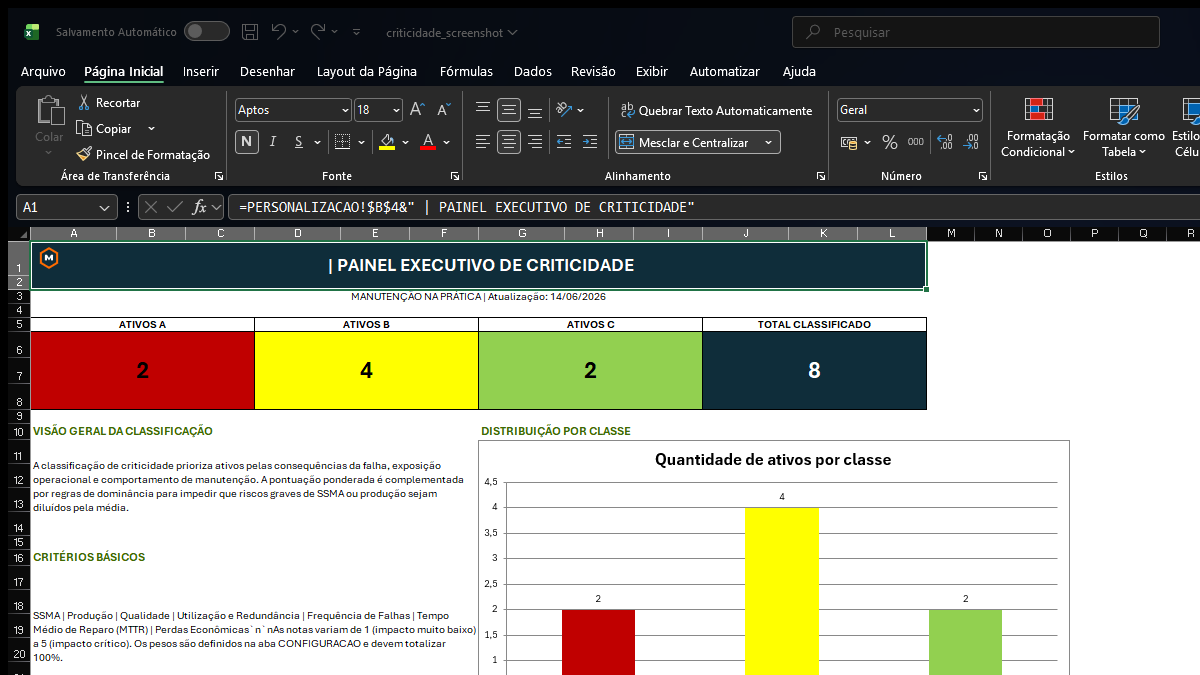Decrease font size with smaller A
This screenshot has height=675, width=1200.
(444, 110)
